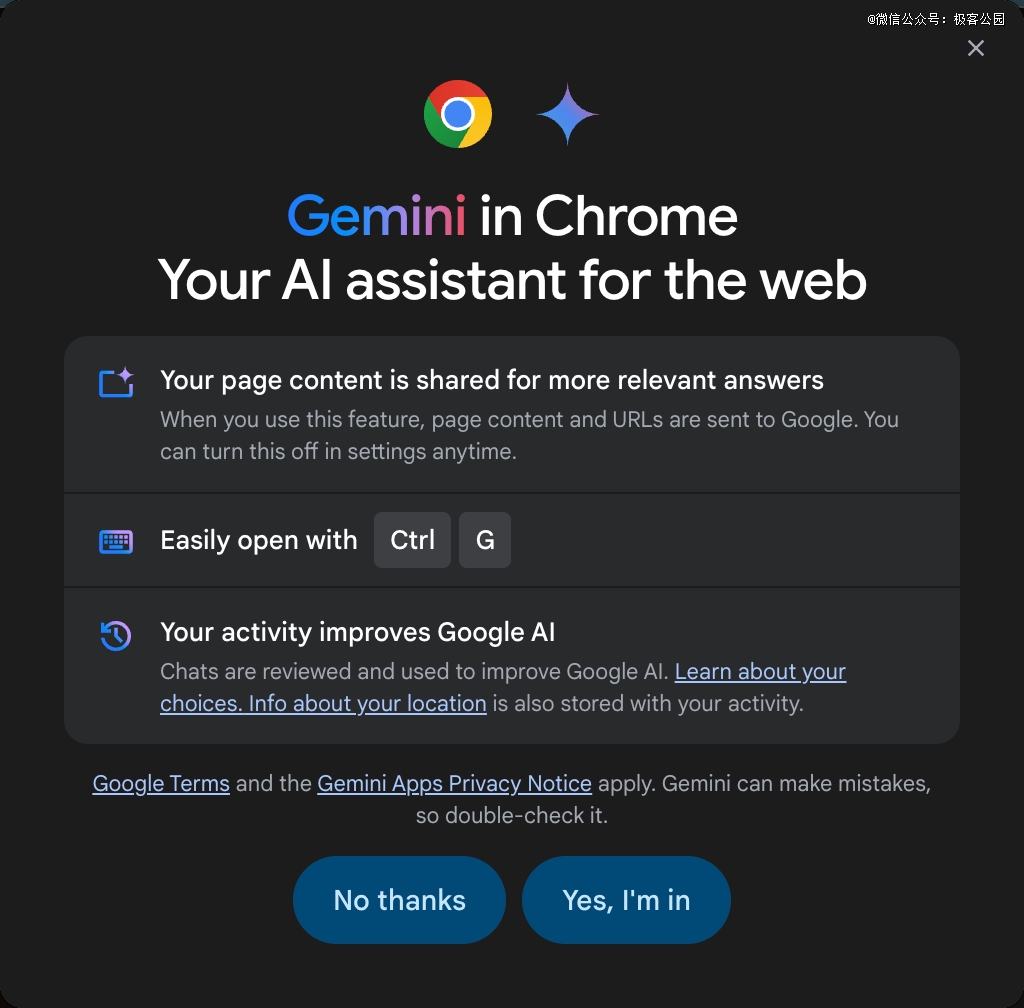Viewport: 1024px width, 1008px height.
Task: Close the Gemini in Chrome dialog
Action: (x=976, y=48)
